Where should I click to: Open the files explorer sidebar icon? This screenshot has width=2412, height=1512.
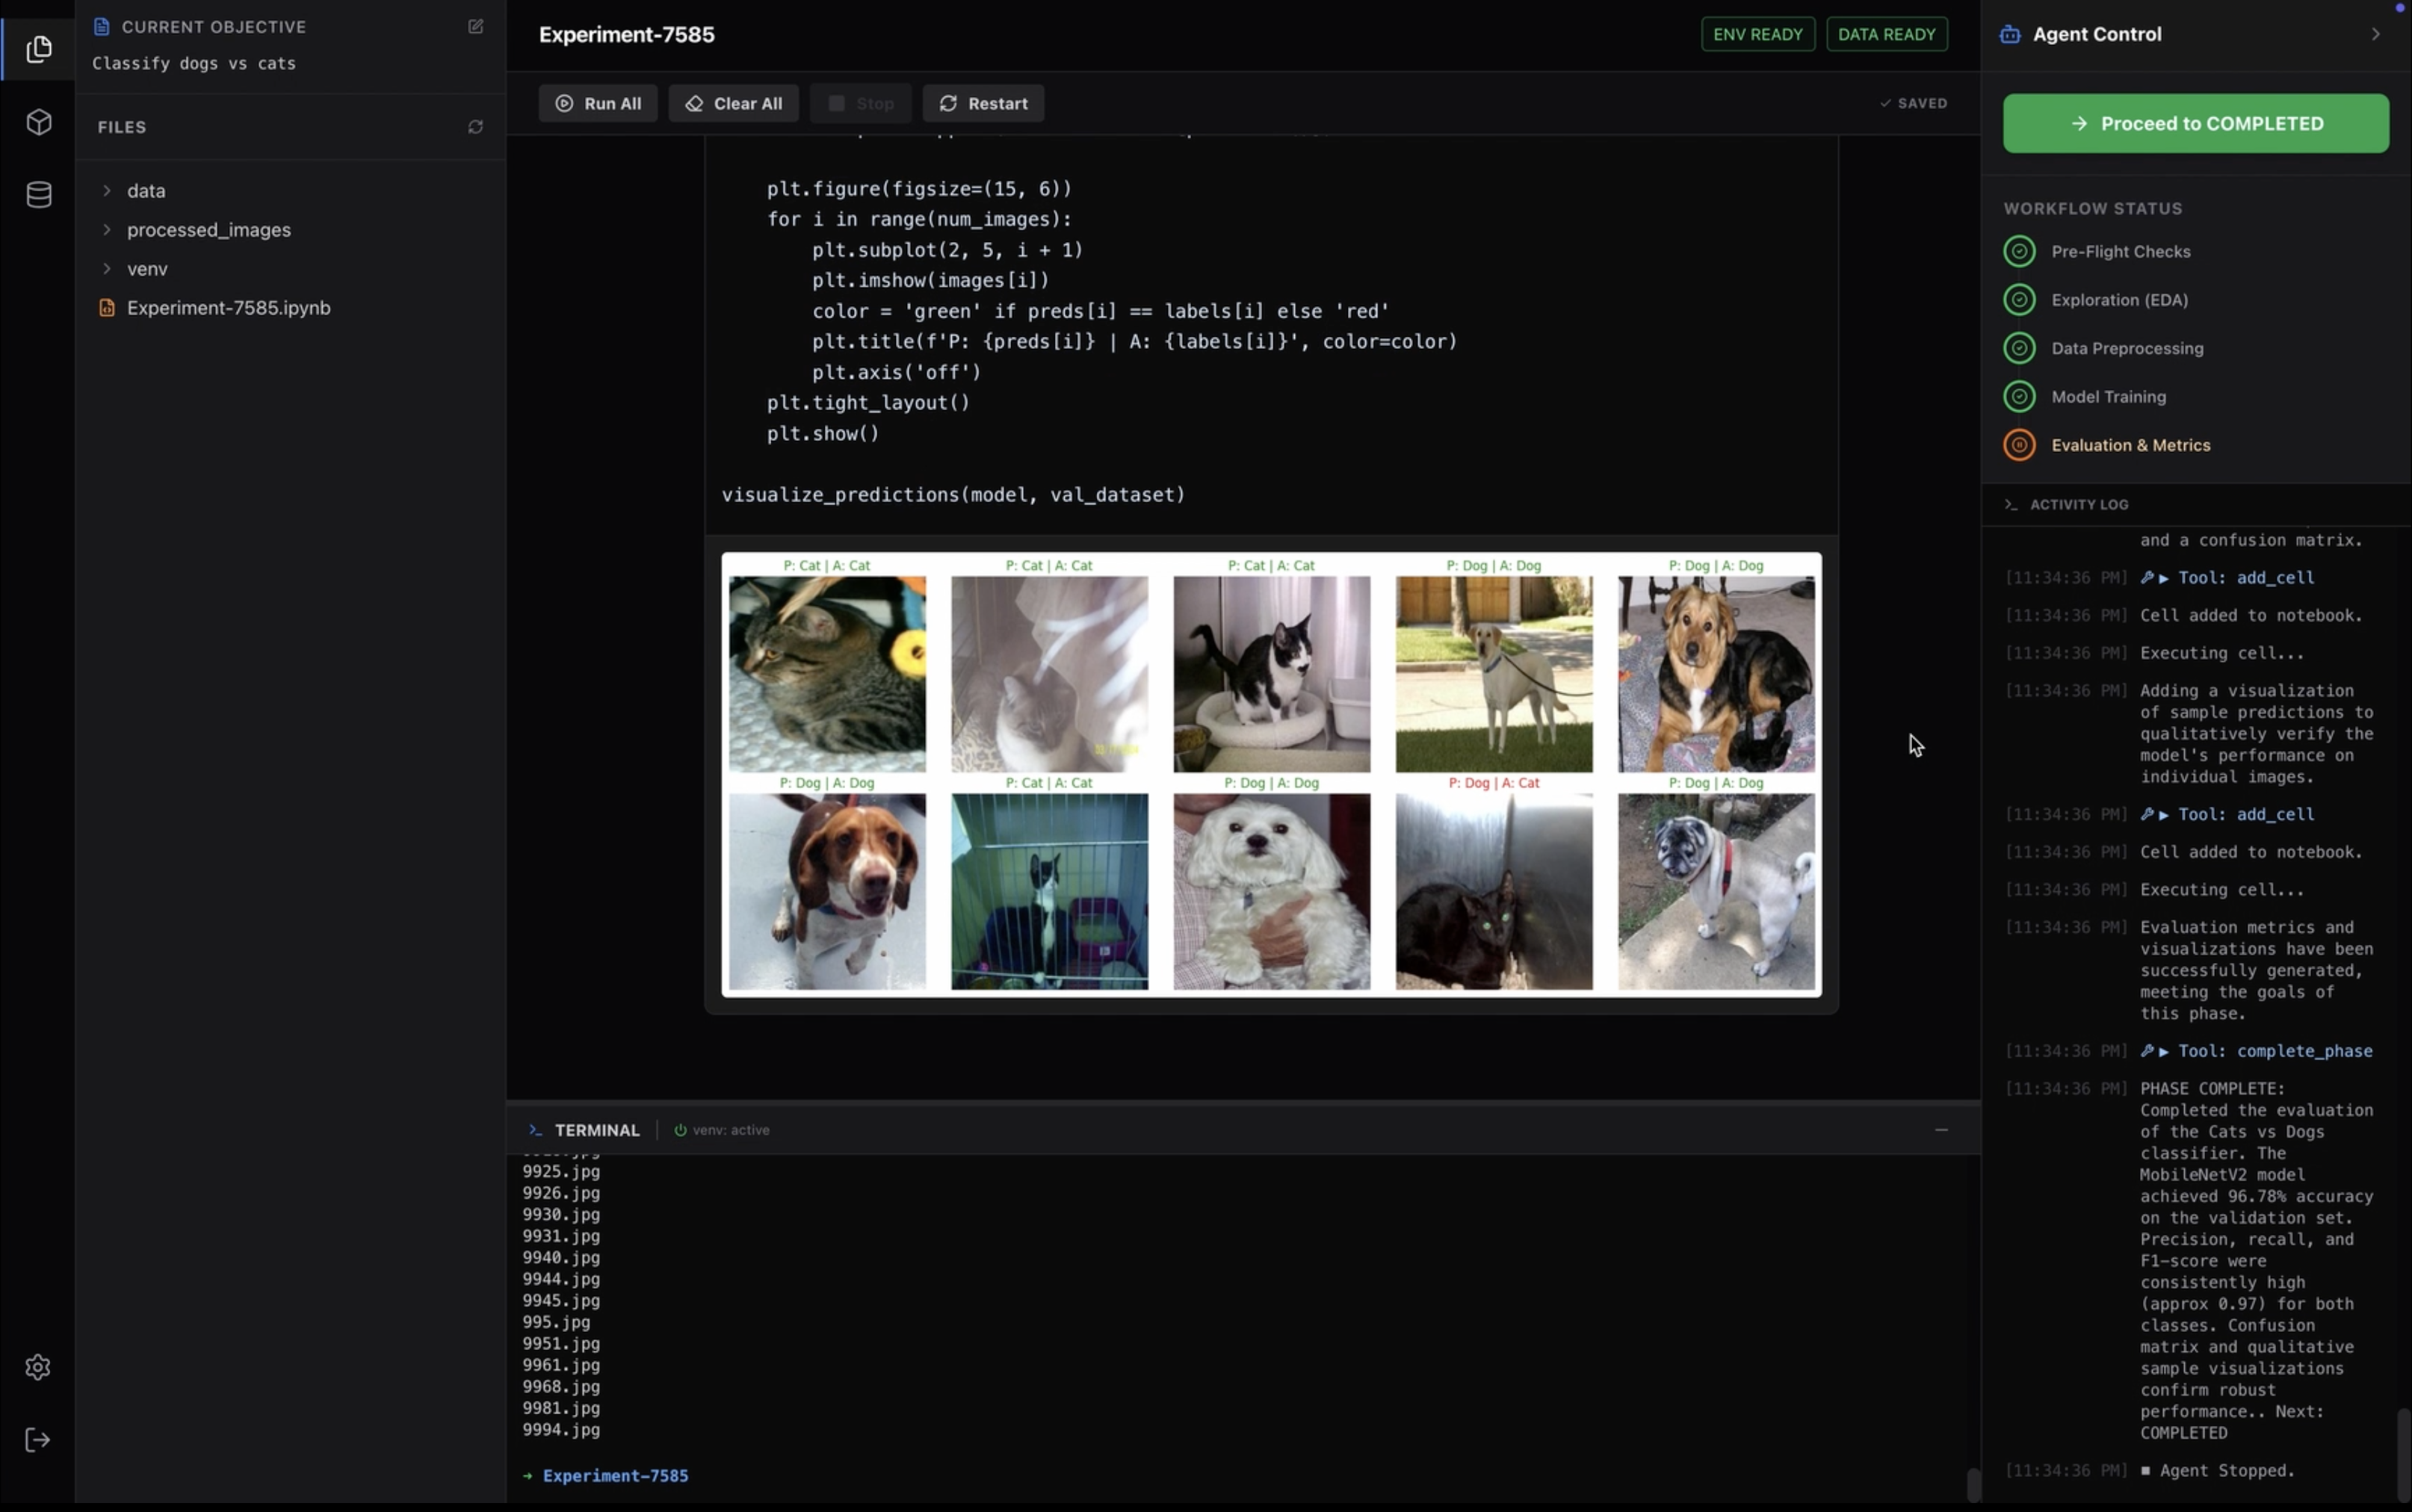point(38,49)
